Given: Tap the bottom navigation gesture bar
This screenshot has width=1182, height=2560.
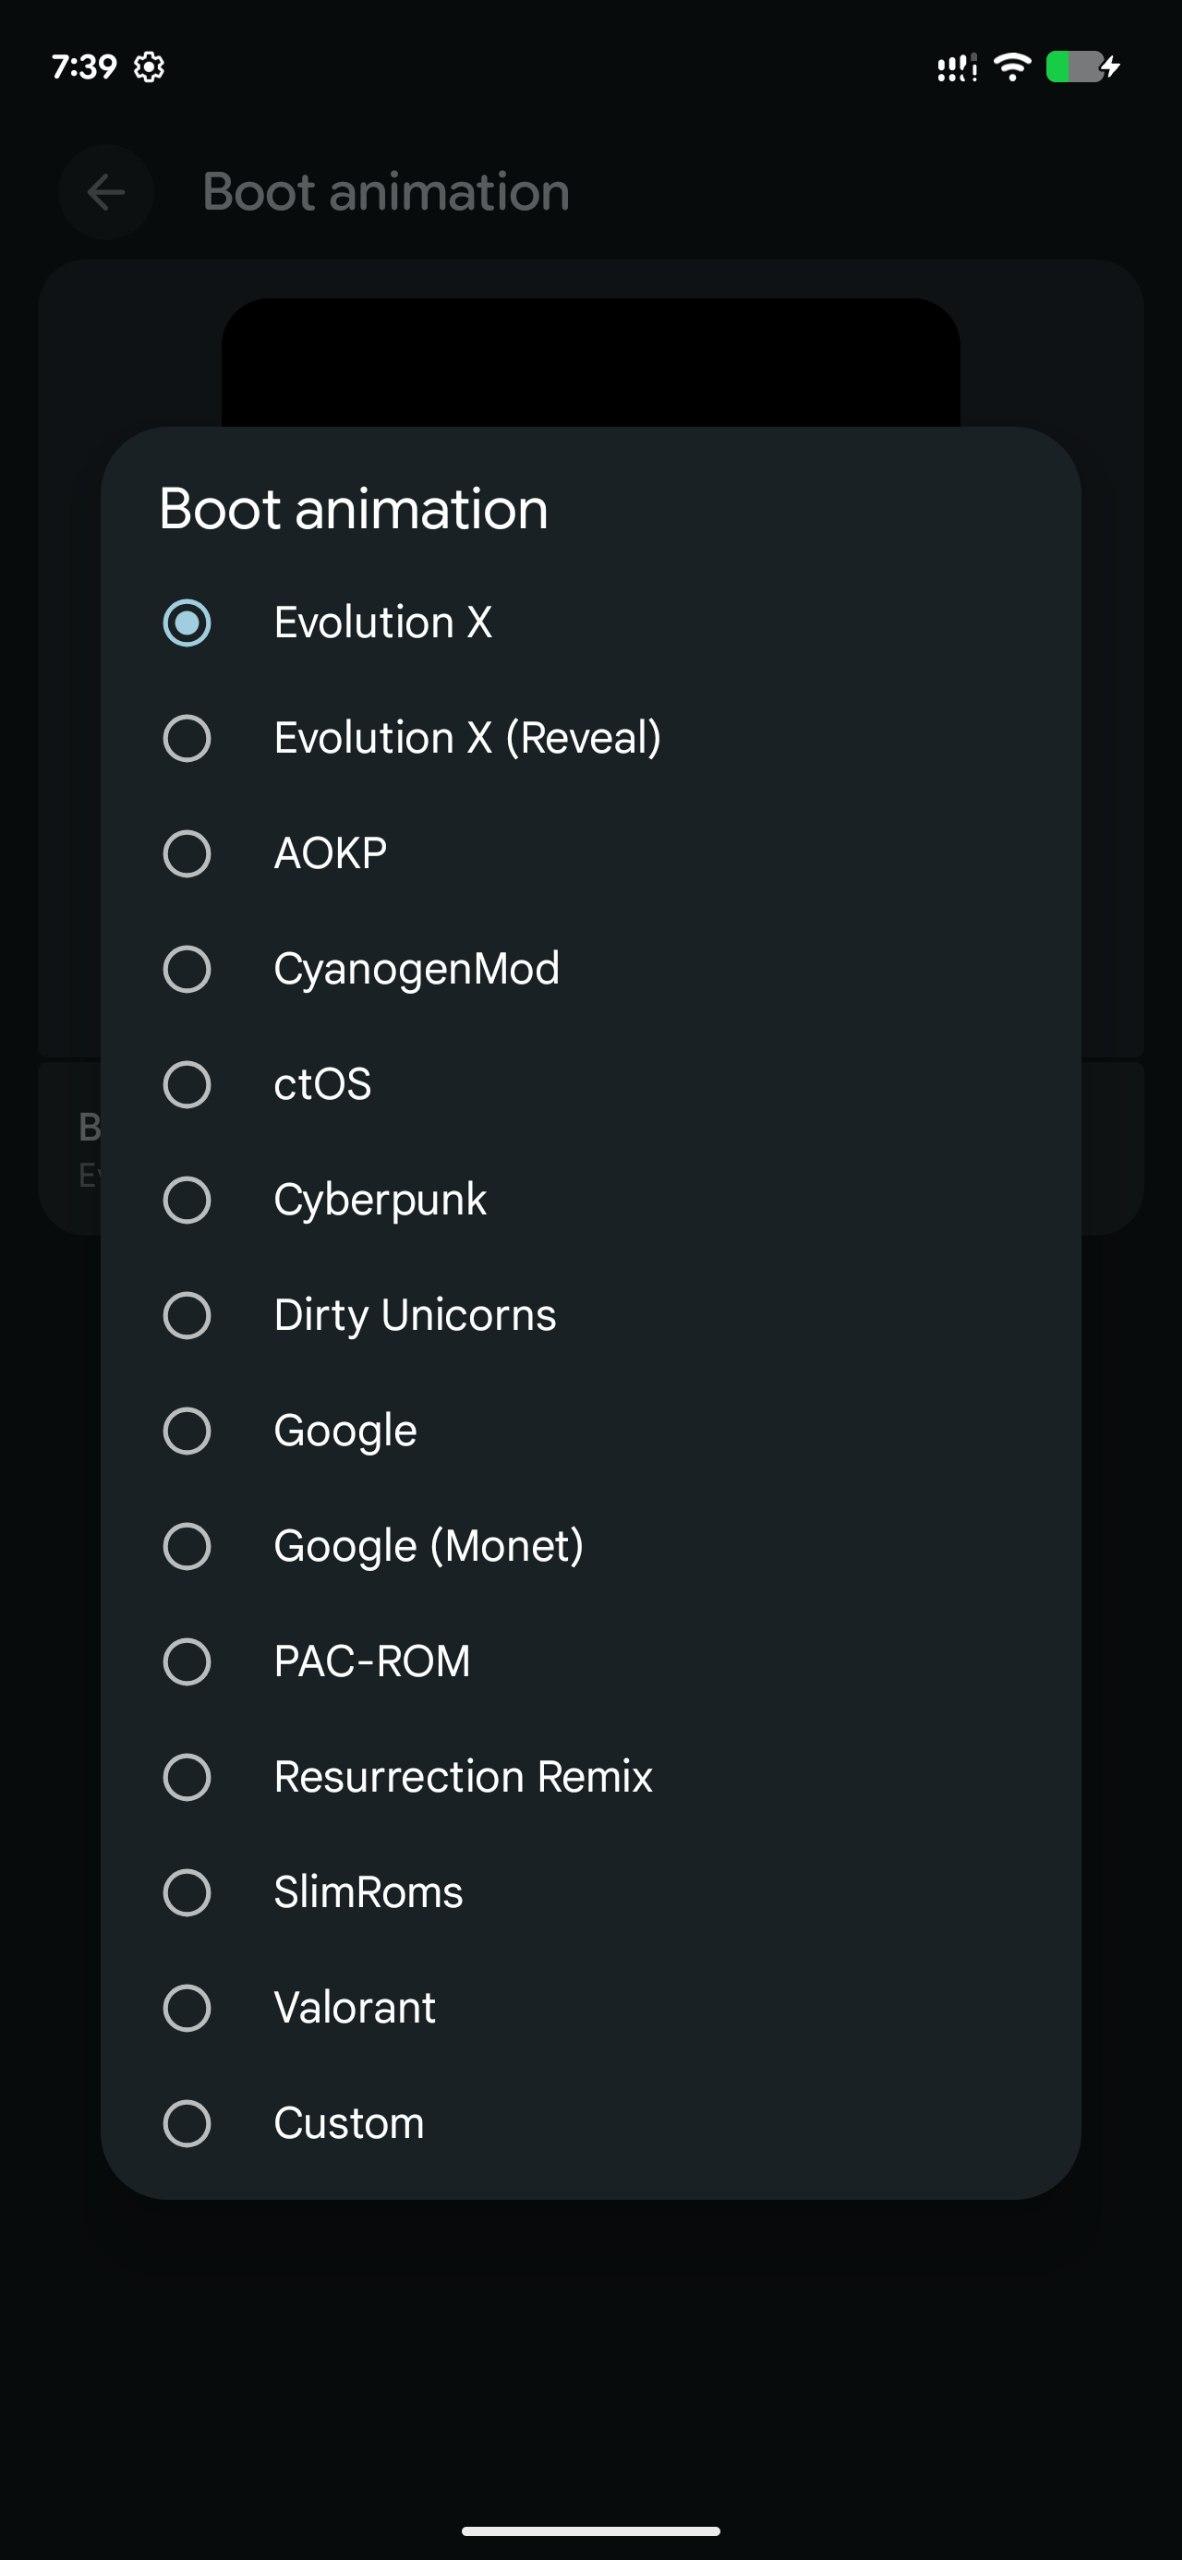Looking at the screenshot, I should [591, 2531].
